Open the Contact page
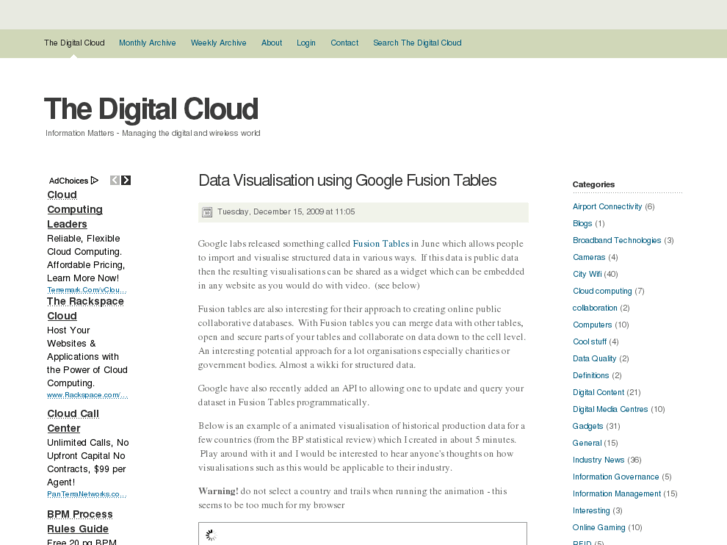The height and width of the screenshot is (545, 727). point(344,43)
